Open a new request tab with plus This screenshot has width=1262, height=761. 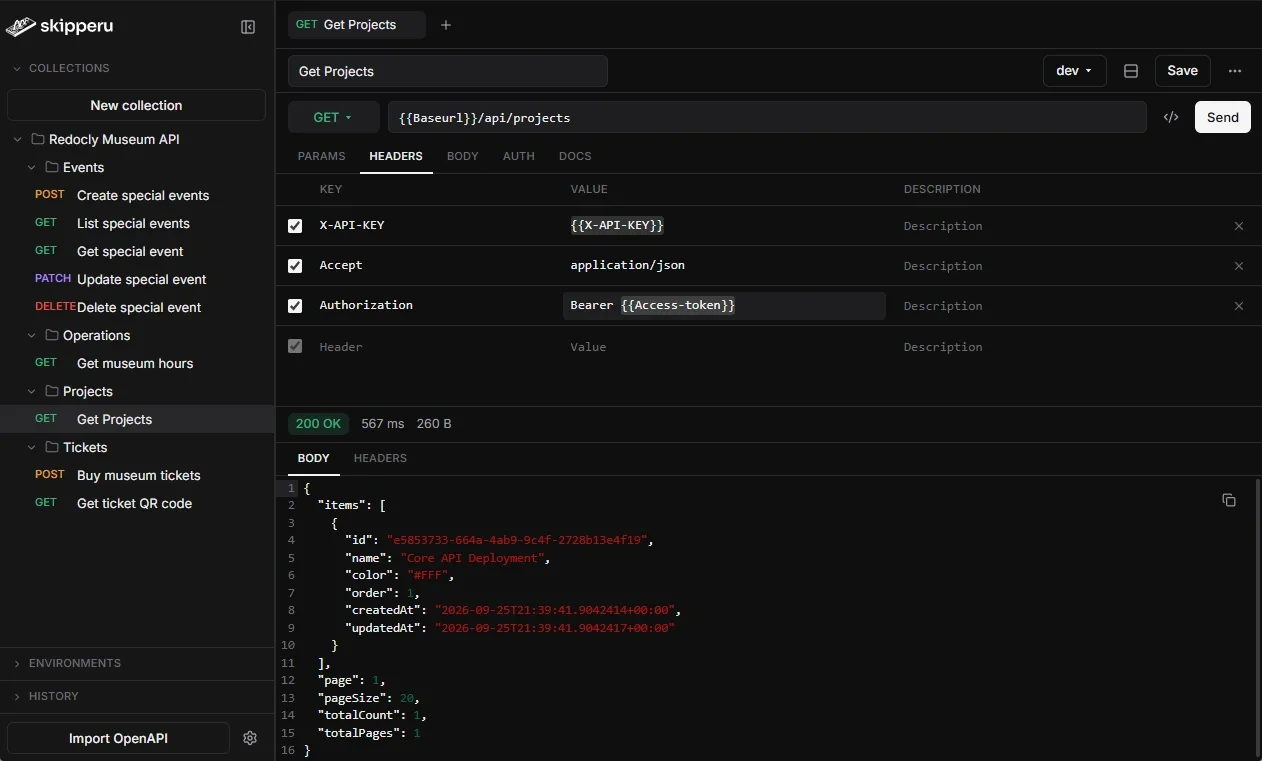pyautogui.click(x=446, y=25)
